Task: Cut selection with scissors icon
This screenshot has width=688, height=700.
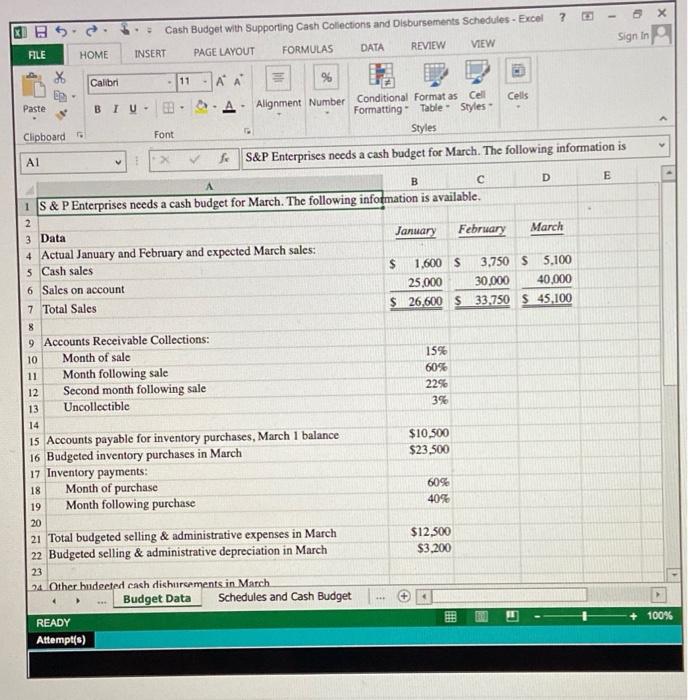Action: click(x=59, y=77)
